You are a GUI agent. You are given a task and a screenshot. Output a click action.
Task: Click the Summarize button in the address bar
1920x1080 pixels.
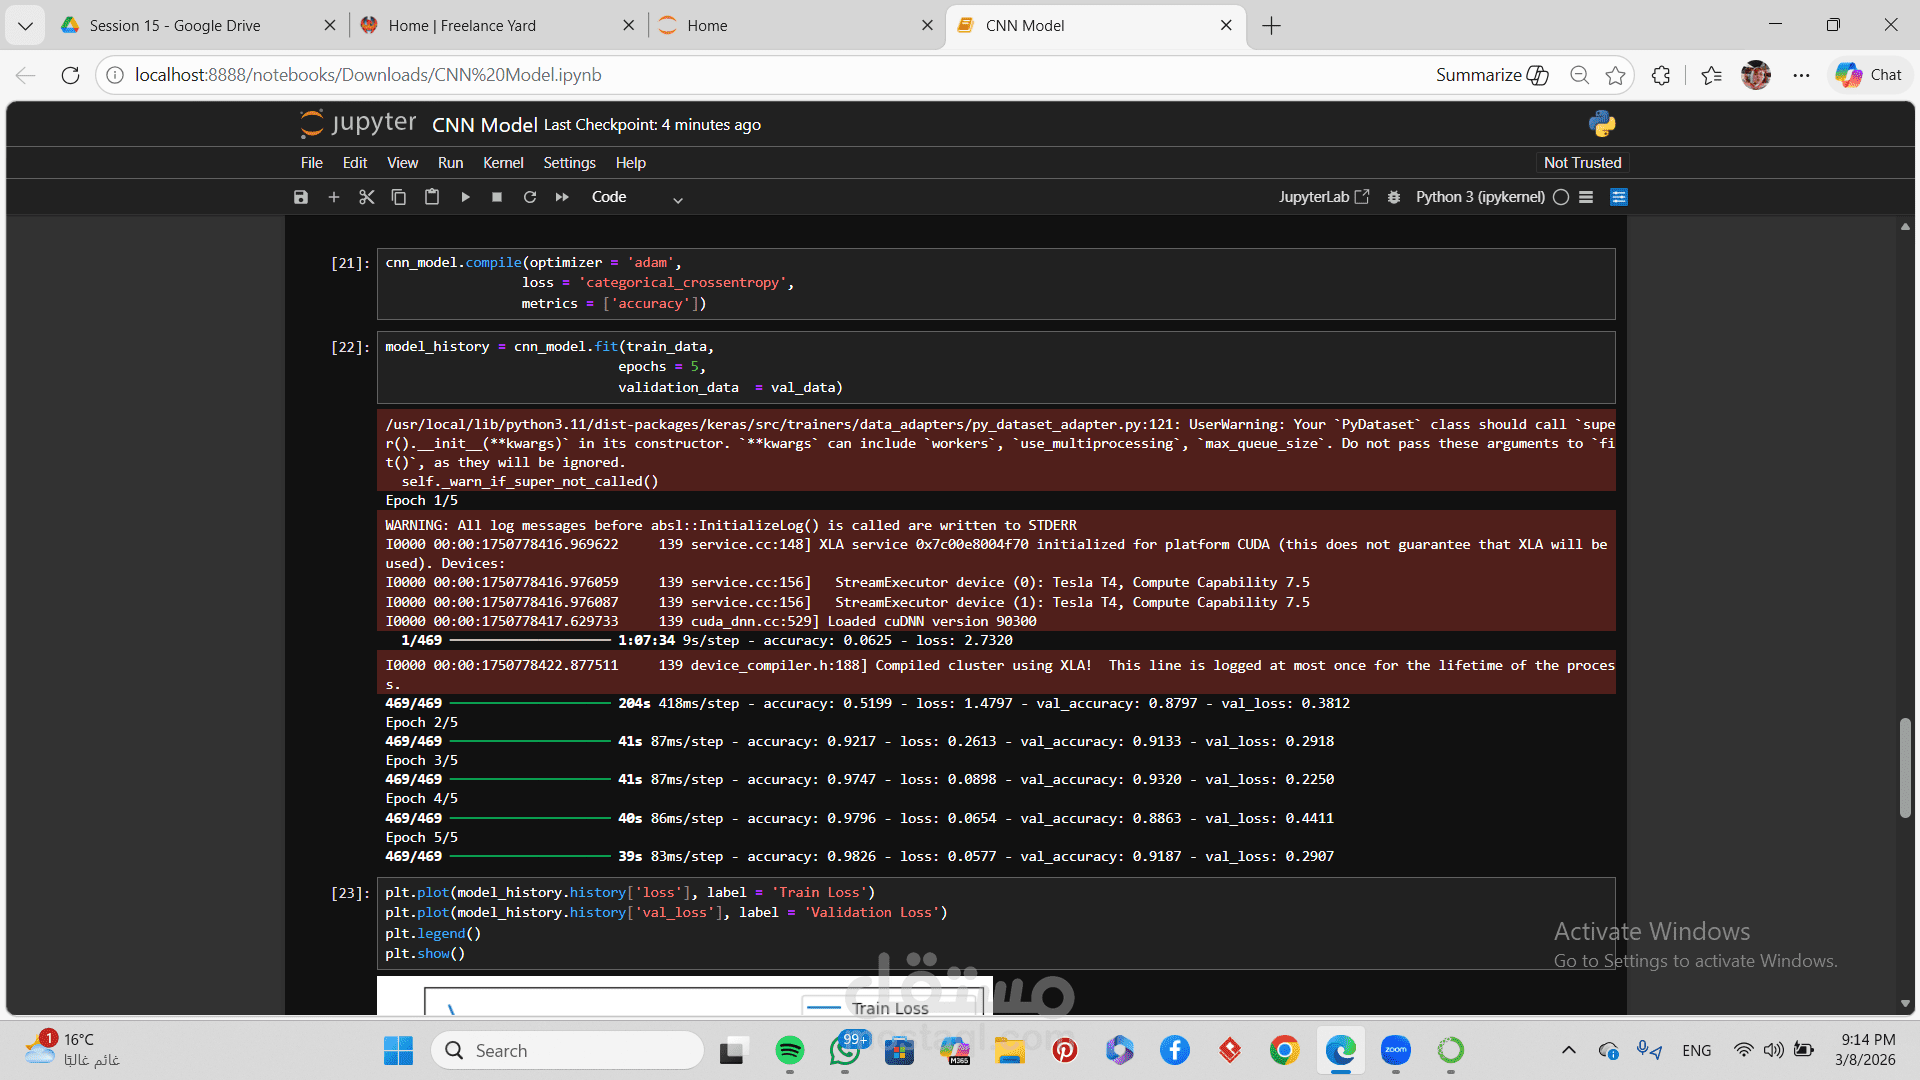click(x=1491, y=75)
